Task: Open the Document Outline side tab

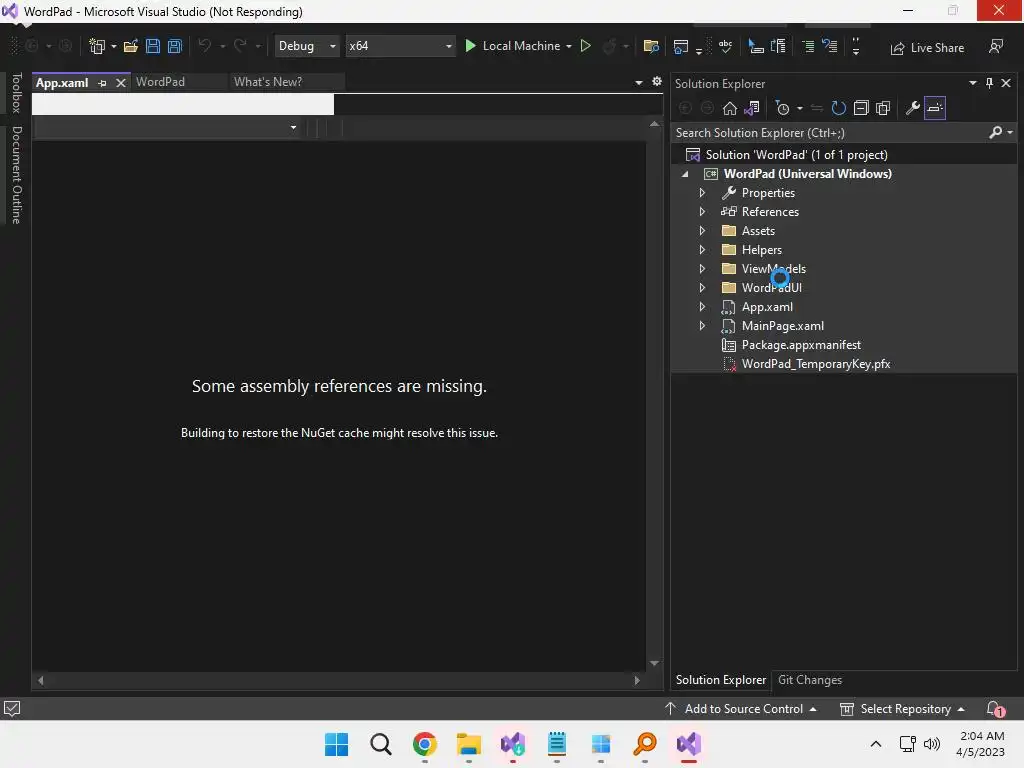Action: click(x=17, y=175)
